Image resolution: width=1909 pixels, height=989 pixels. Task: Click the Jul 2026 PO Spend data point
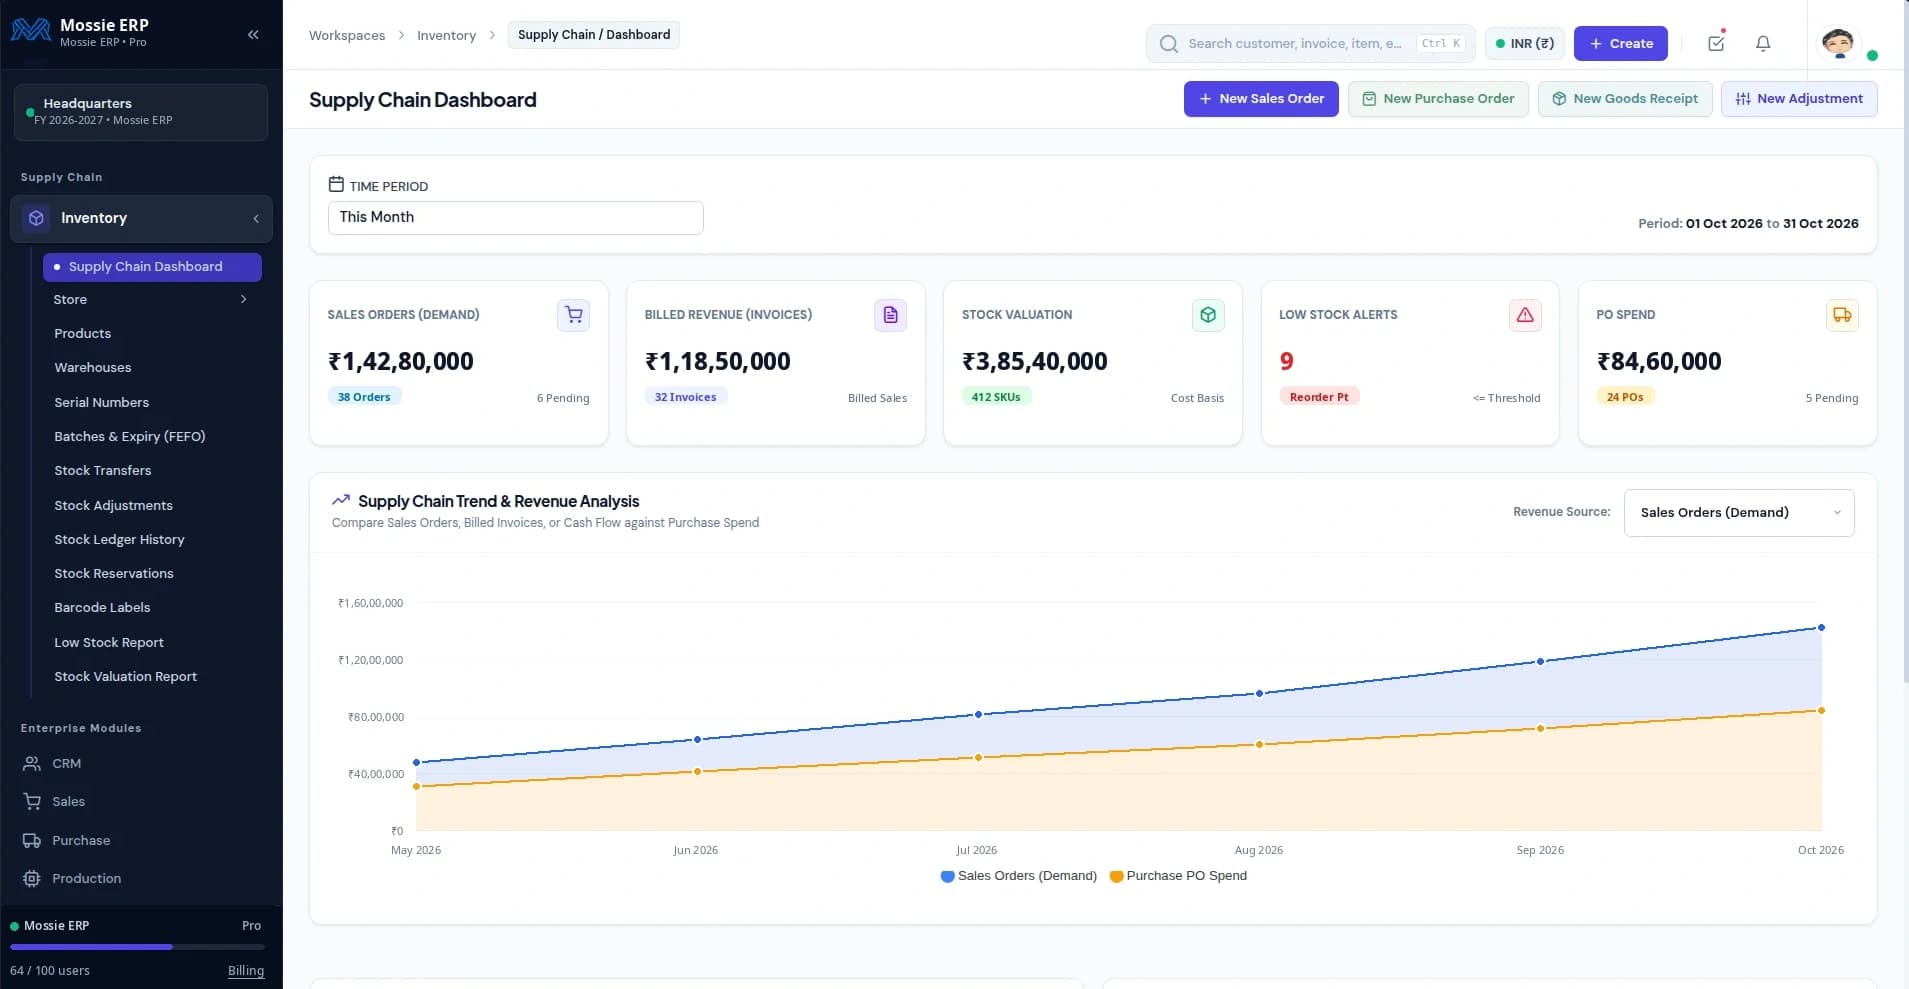[978, 758]
